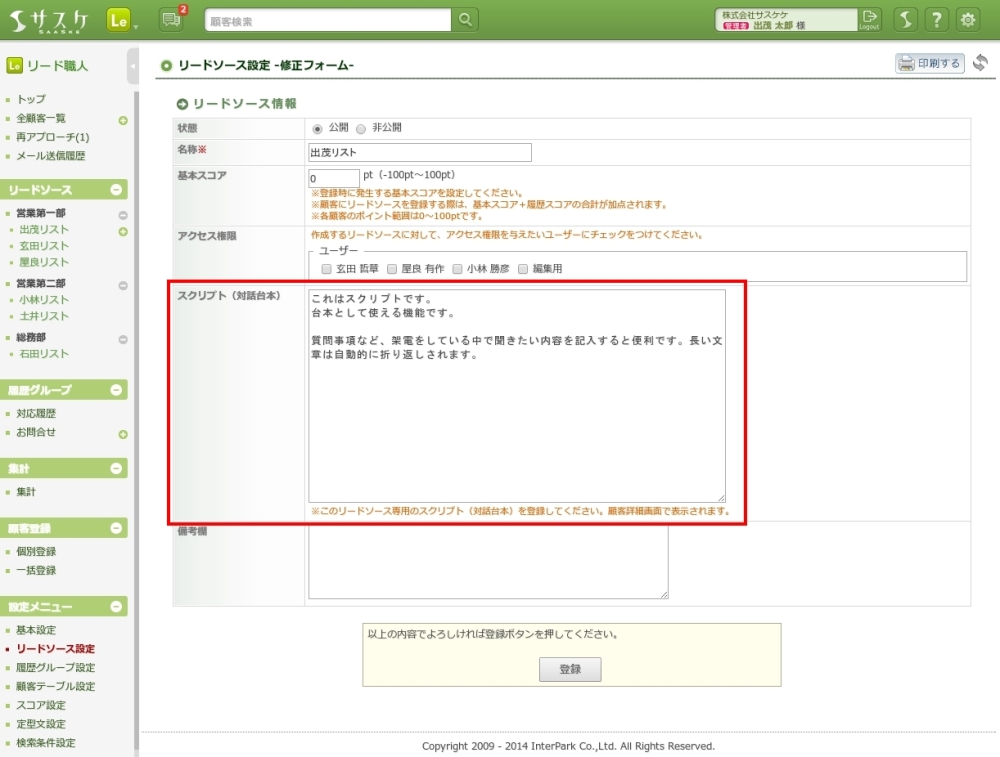1000x757 pixels.
Task: Grab the script textarea resize handle
Action: (x=721, y=497)
